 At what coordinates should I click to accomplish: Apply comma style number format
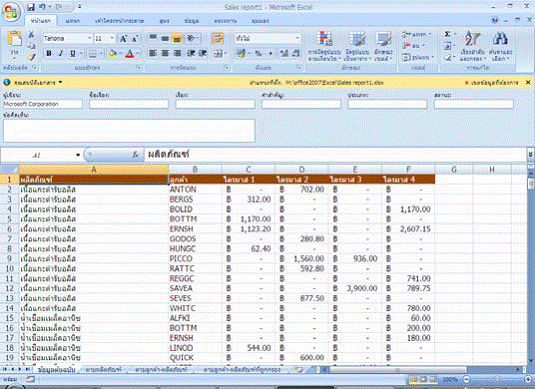pos(271,53)
